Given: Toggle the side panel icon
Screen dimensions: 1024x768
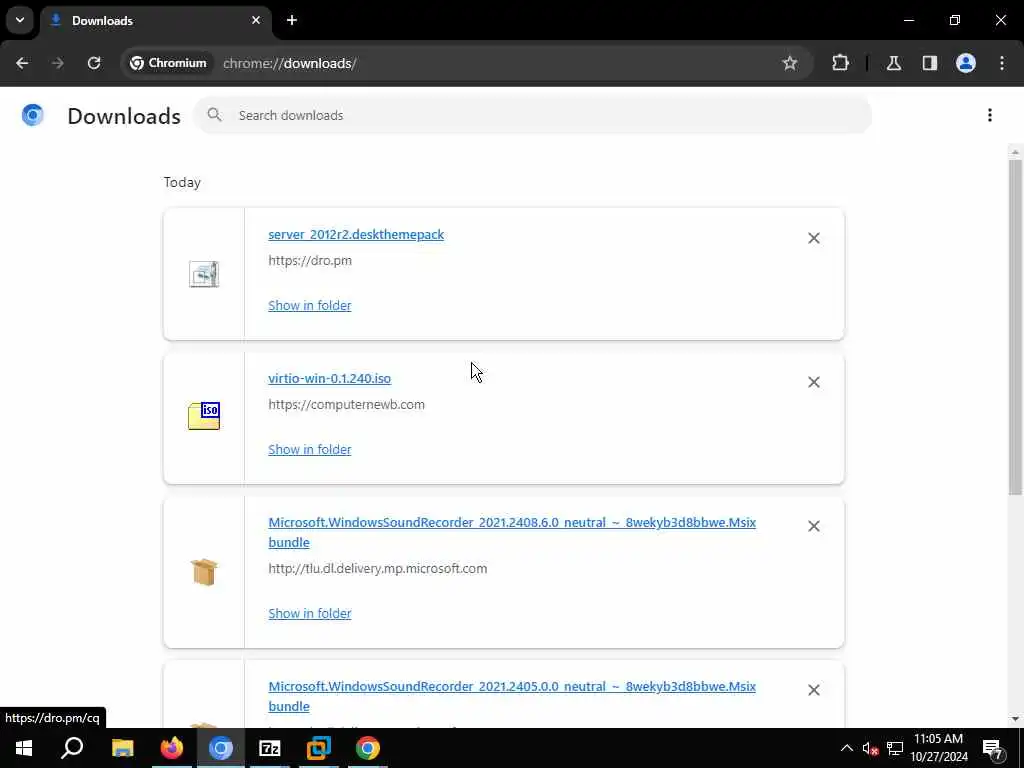Looking at the screenshot, I should [929, 63].
